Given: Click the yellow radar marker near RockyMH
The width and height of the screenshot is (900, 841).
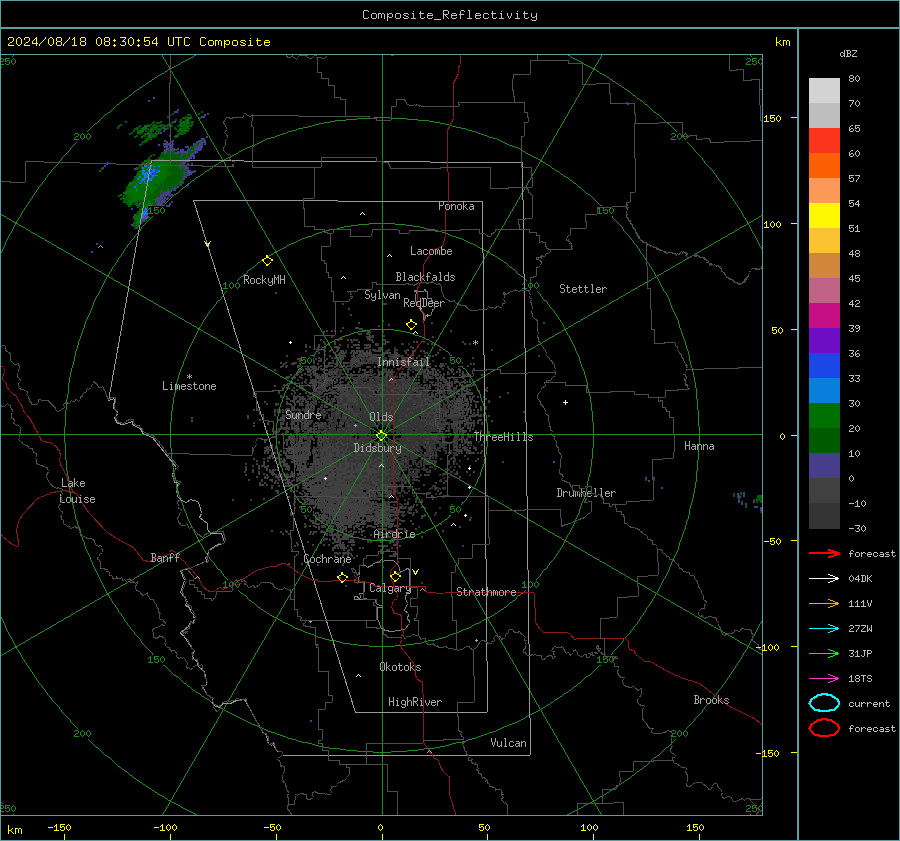Looking at the screenshot, I should pos(267,261).
